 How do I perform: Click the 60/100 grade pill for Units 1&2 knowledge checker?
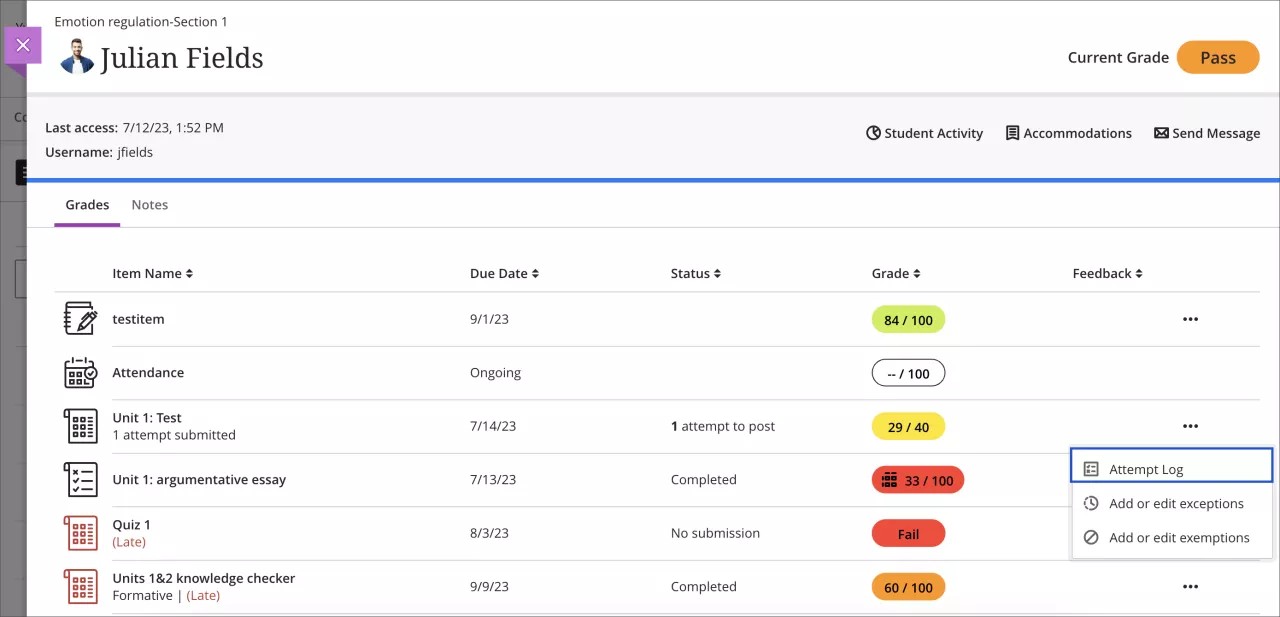tap(908, 586)
